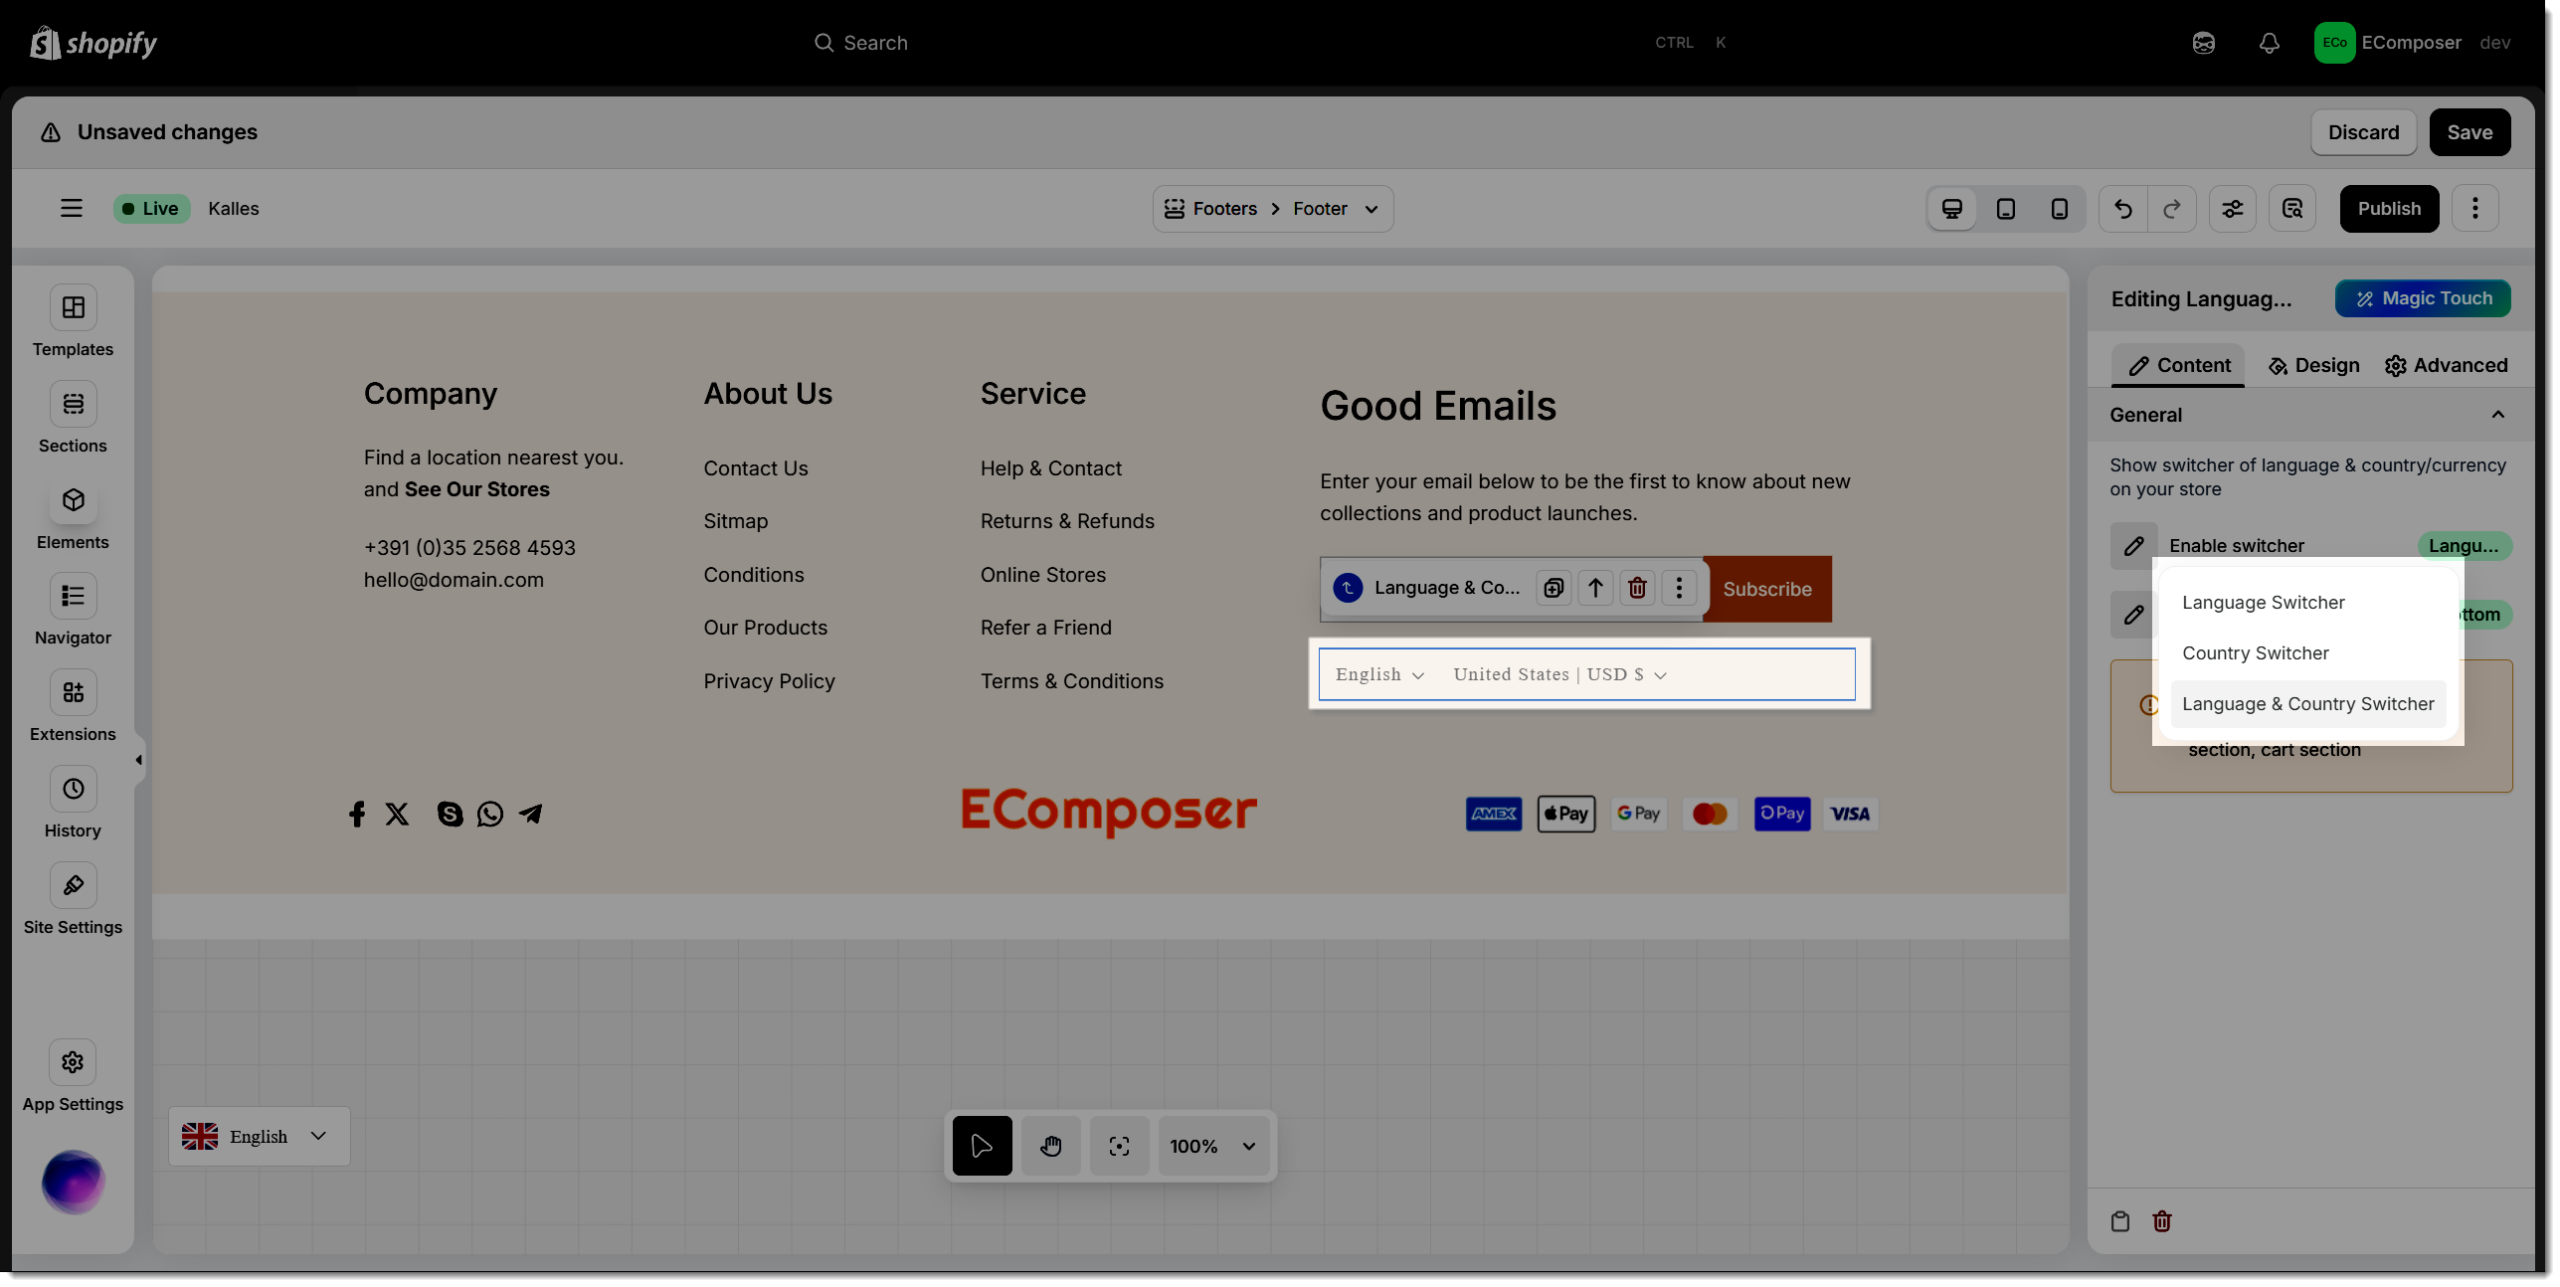Select the hand pan tool
This screenshot has height=1287, width=2560.
tap(1050, 1146)
